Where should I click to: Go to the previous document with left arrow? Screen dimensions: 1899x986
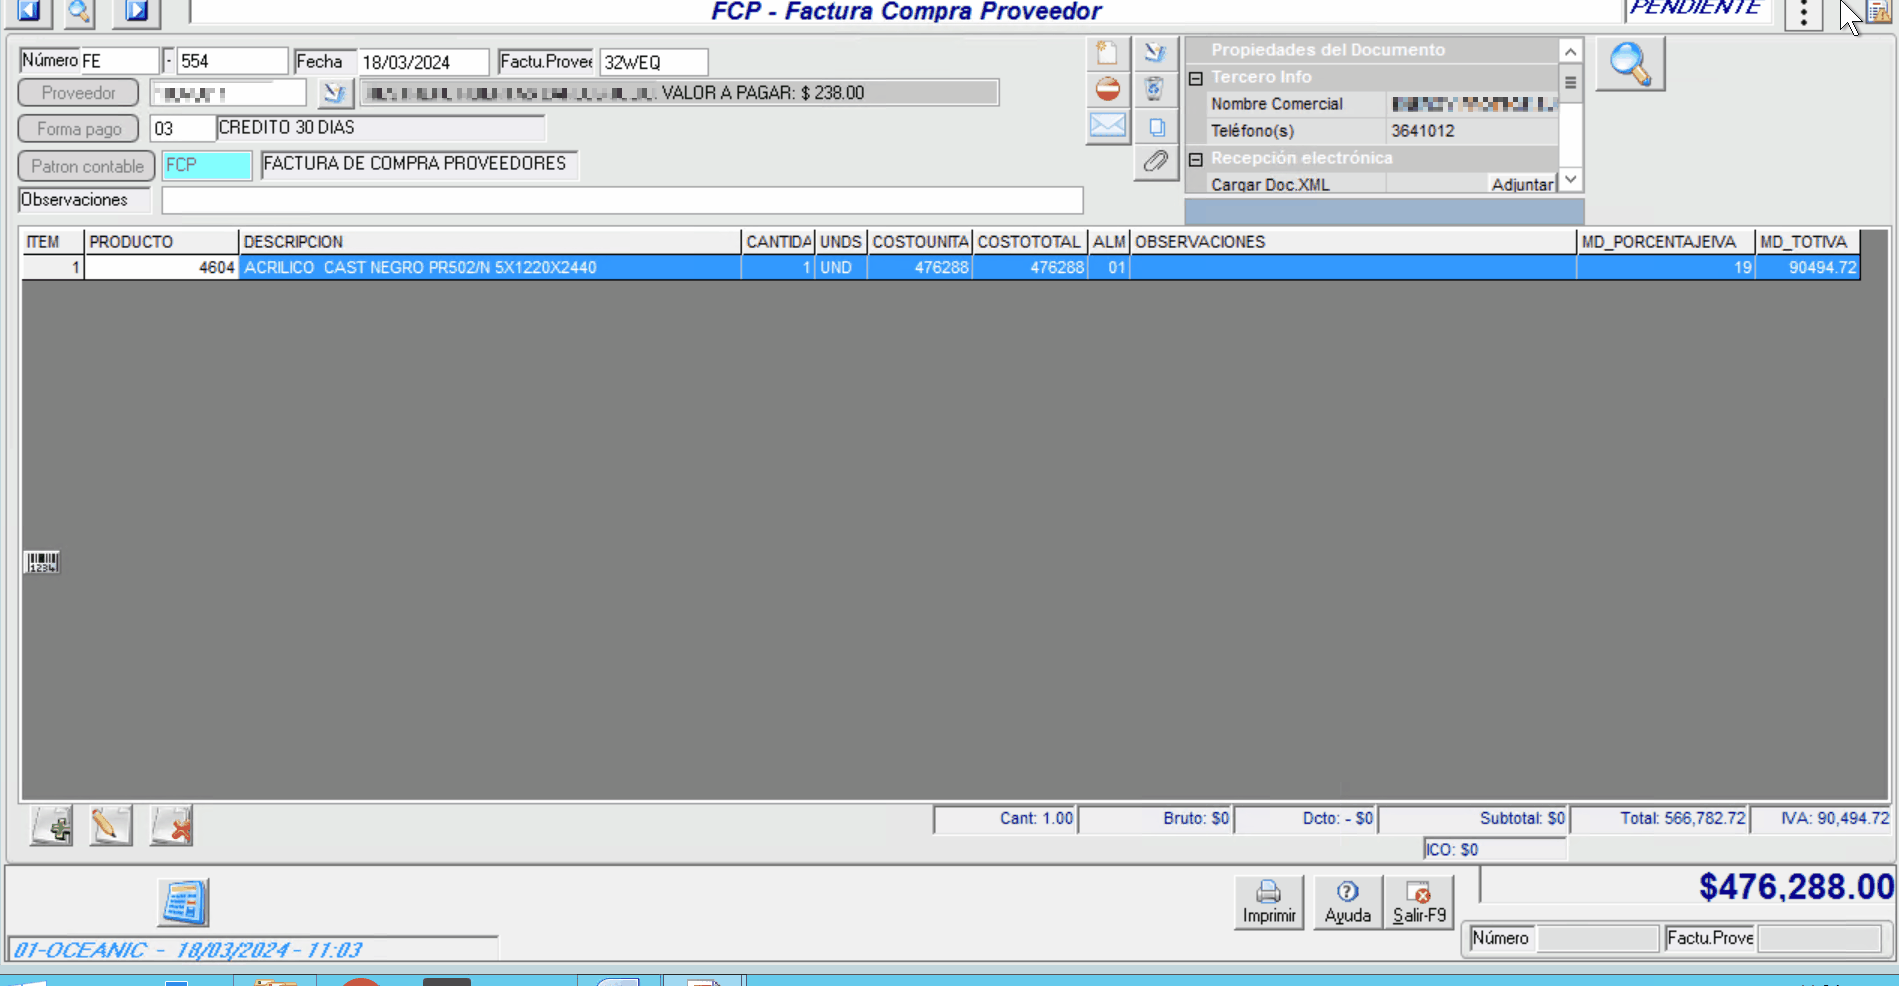pyautogui.click(x=29, y=11)
